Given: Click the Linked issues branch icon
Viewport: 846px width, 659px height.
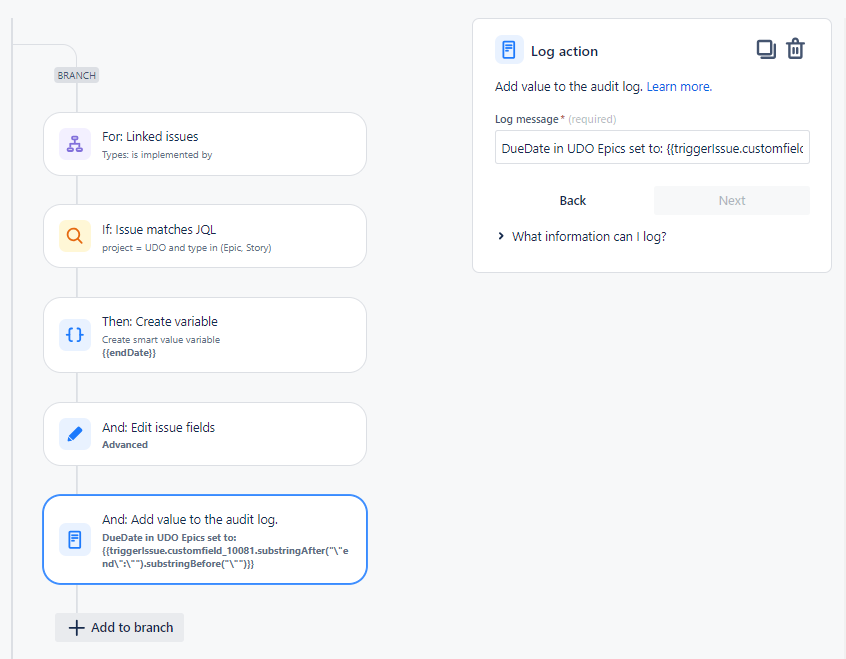Looking at the screenshot, I should click(75, 144).
